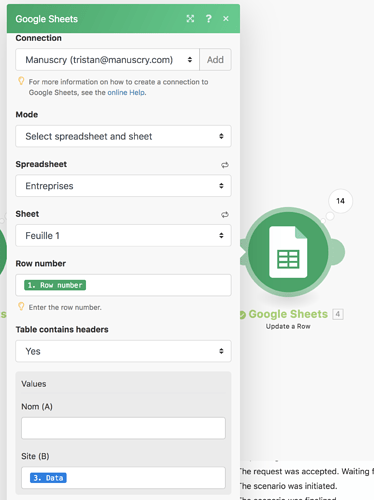Toggle the Table contains headers dropdown
The width and height of the screenshot is (374, 500).
pos(123,351)
